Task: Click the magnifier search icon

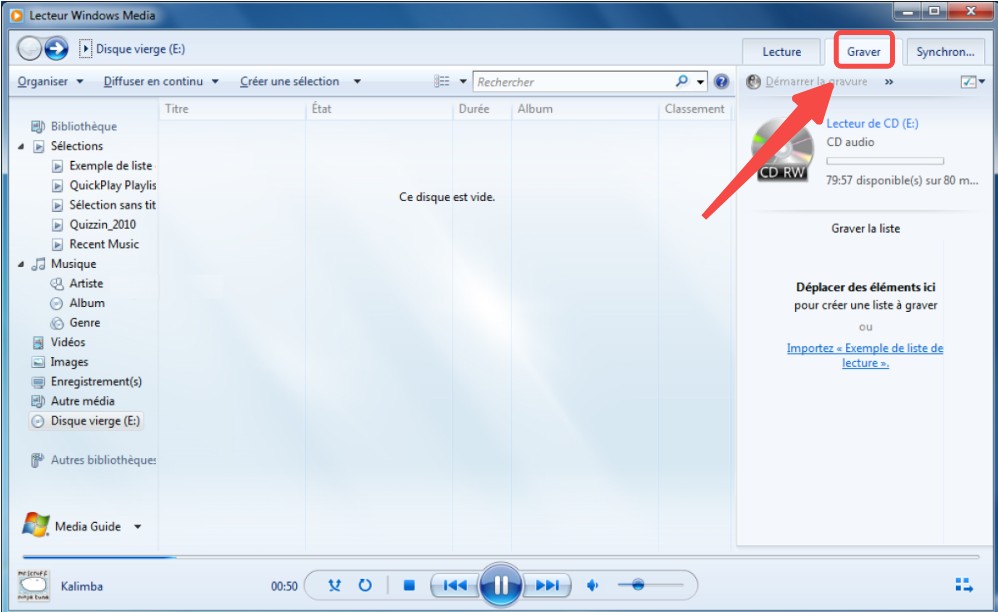Action: [682, 81]
